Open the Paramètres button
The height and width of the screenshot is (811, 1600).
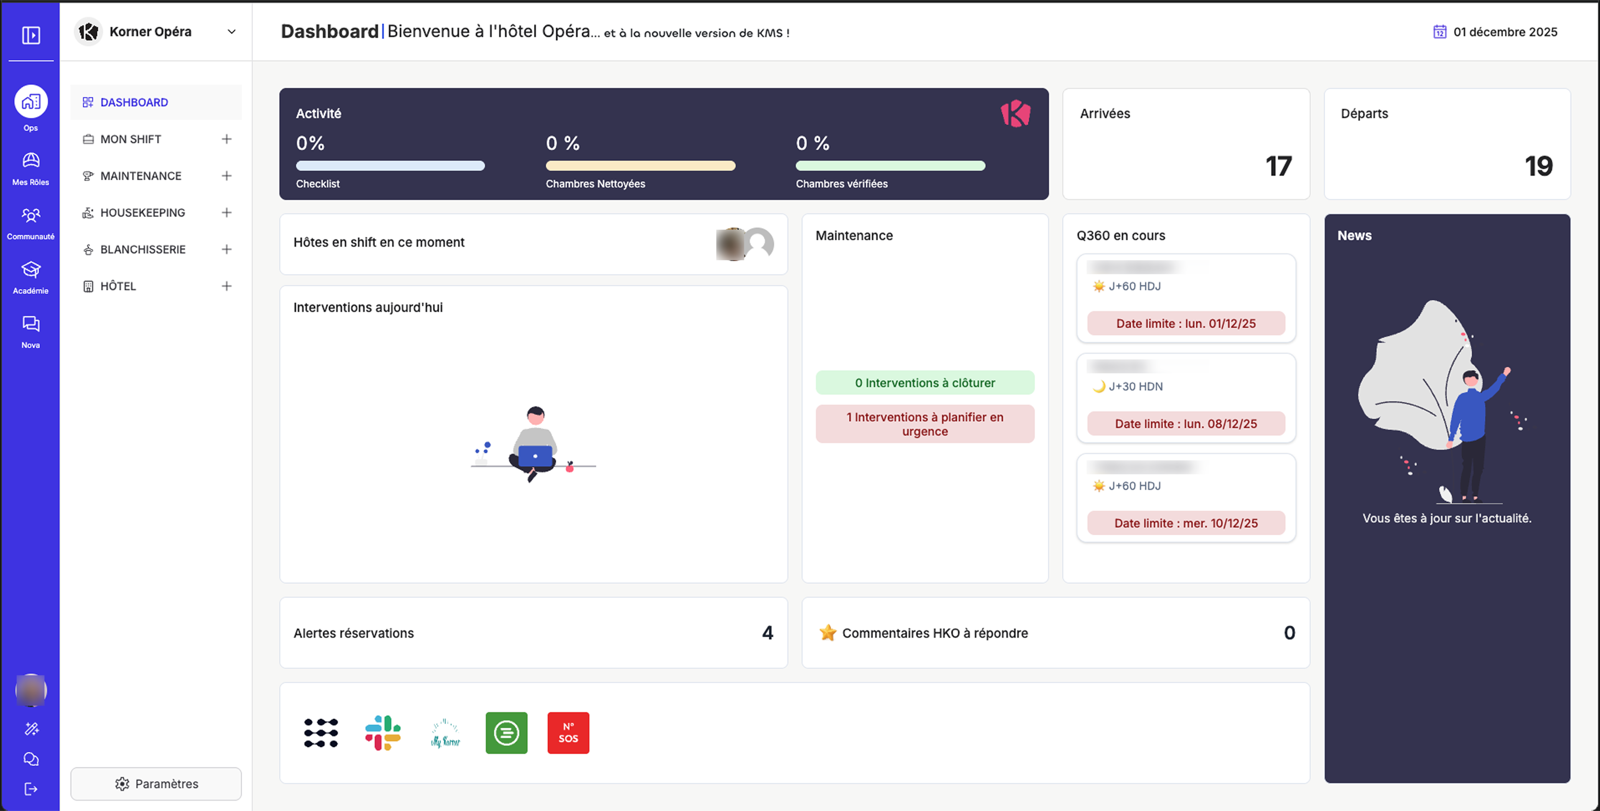pyautogui.click(x=156, y=784)
